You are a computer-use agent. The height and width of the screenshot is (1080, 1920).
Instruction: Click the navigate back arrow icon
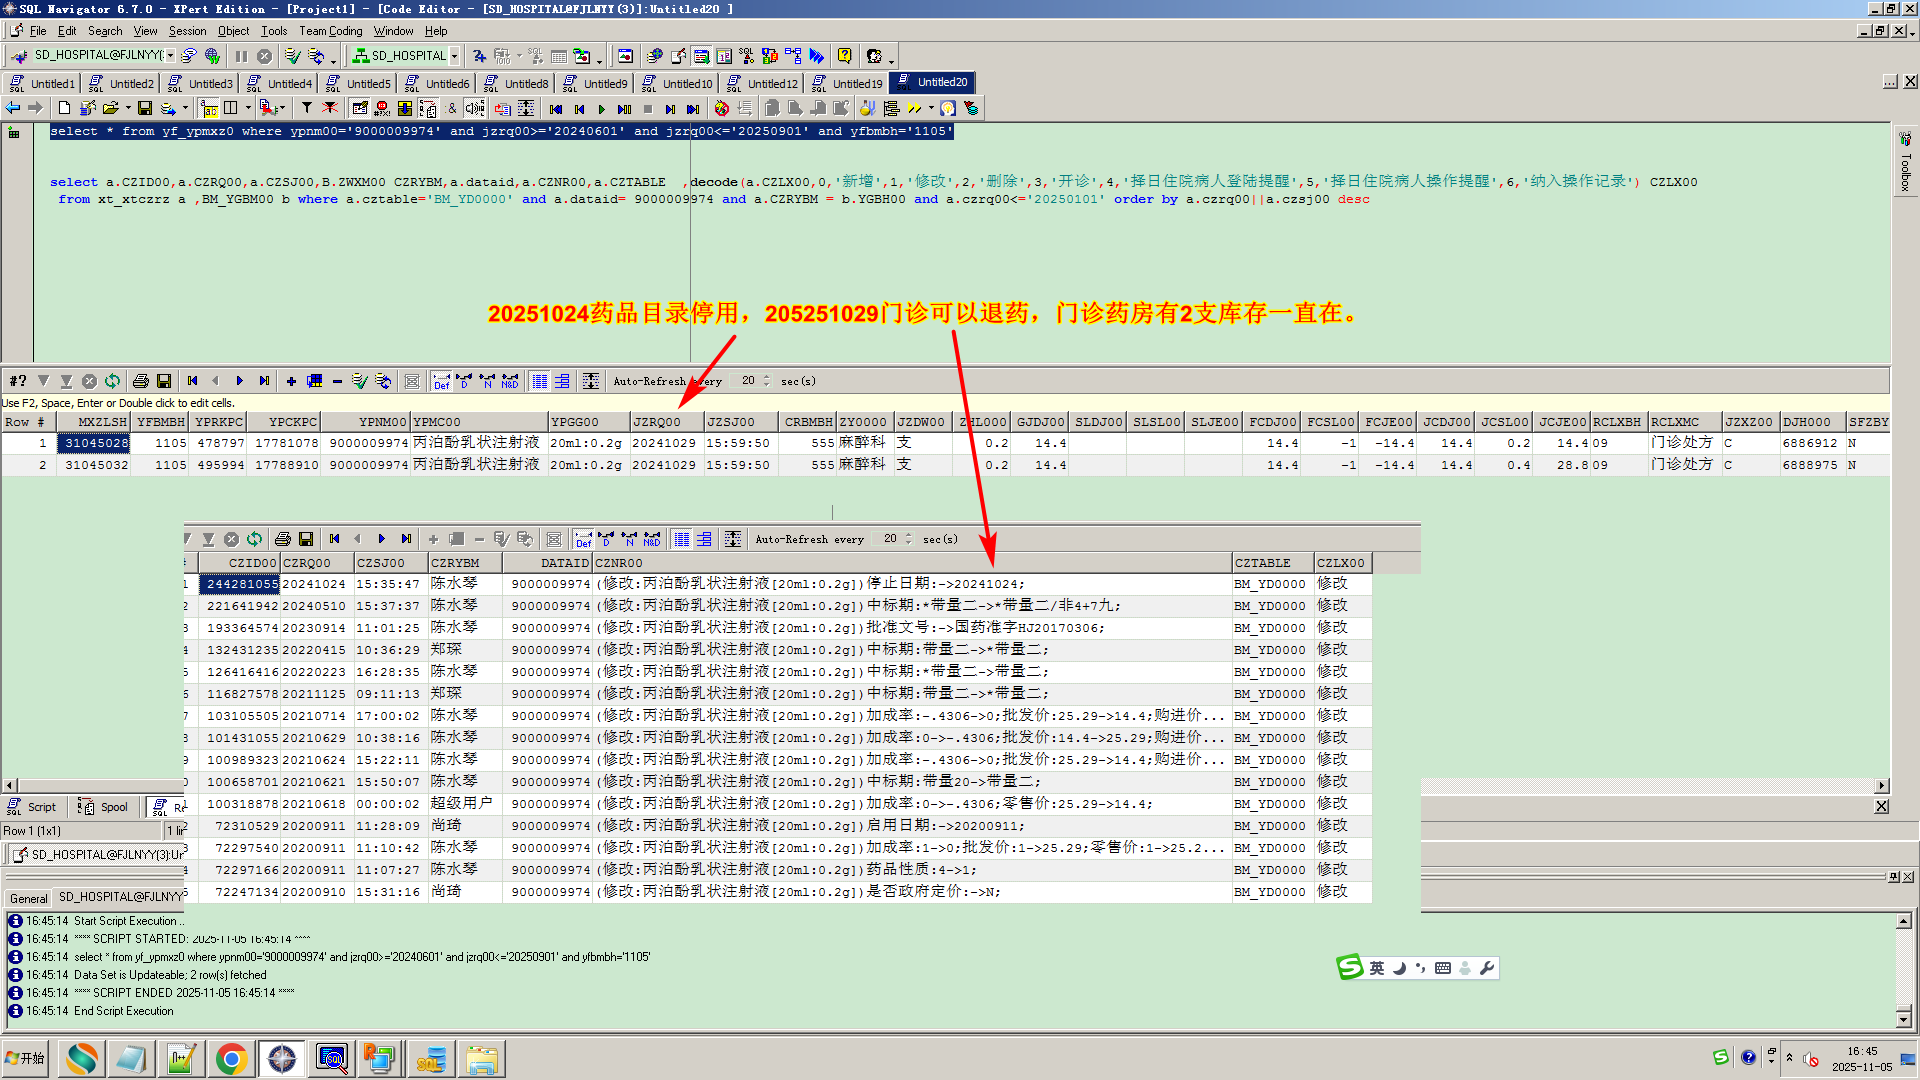(x=13, y=108)
